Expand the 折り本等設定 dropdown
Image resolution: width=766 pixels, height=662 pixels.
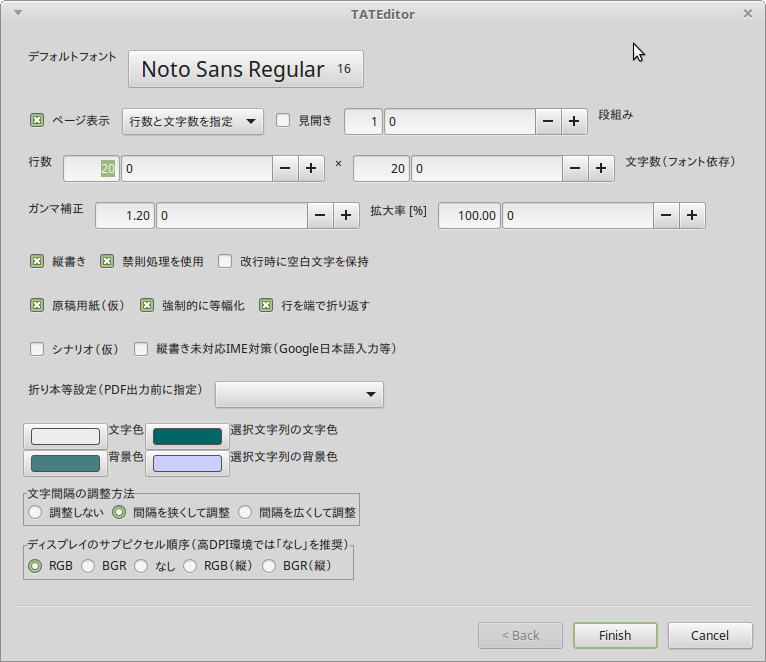click(x=299, y=395)
